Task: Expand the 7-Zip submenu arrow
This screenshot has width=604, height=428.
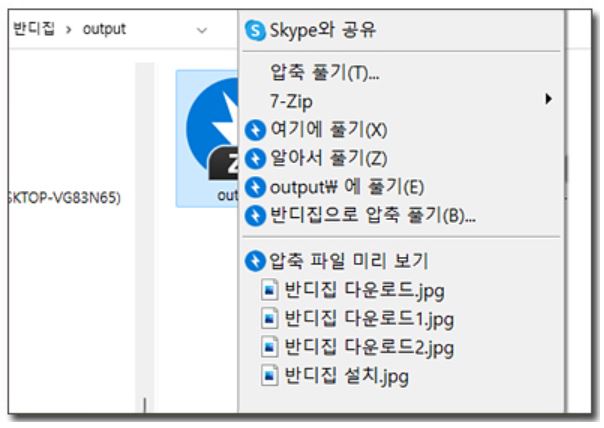Action: [548, 99]
